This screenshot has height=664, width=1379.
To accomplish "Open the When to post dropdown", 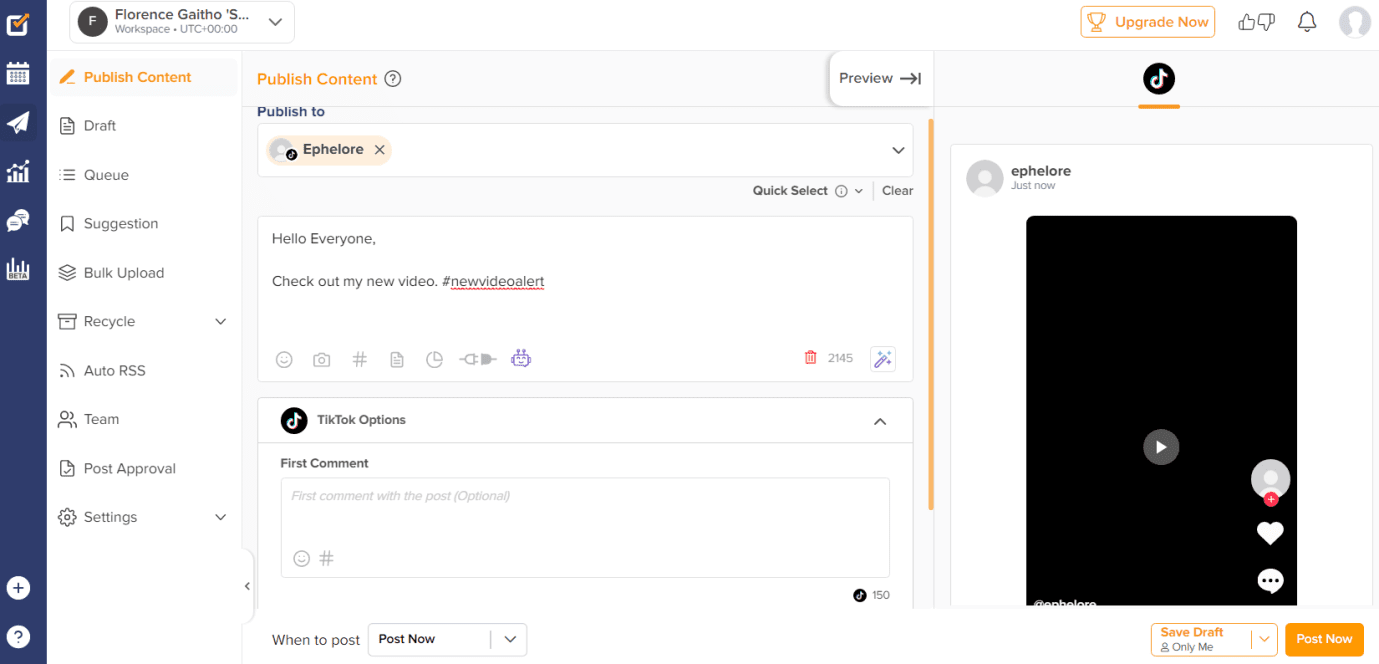I will click(511, 639).
